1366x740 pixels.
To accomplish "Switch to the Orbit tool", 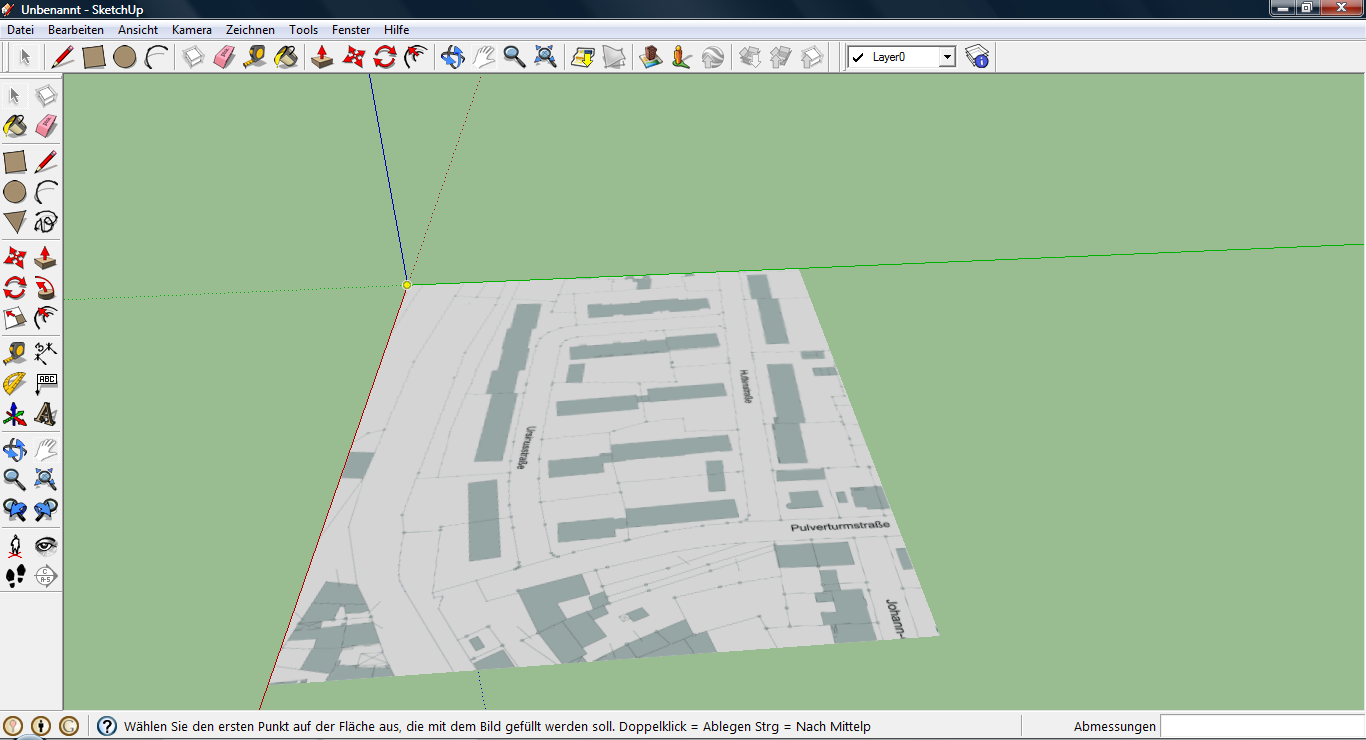I will (x=451, y=57).
